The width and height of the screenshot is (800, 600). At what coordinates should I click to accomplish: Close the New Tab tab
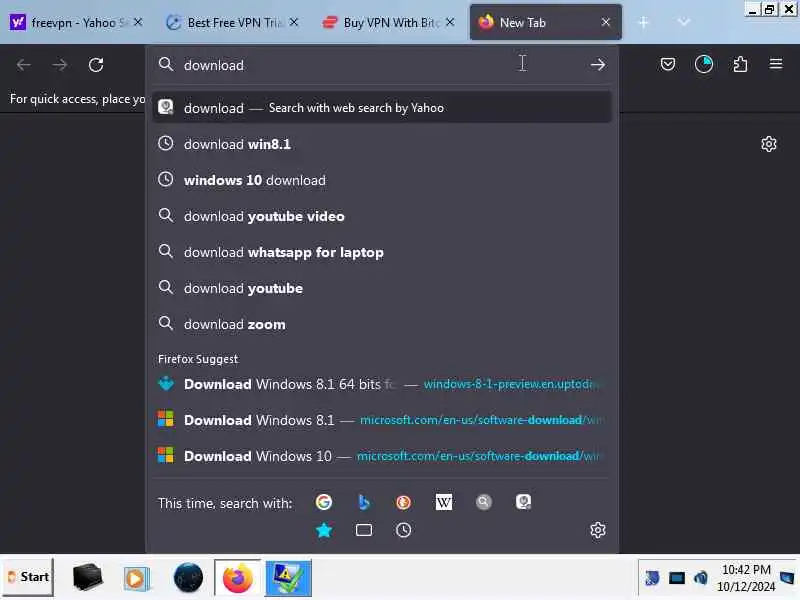pos(606,22)
